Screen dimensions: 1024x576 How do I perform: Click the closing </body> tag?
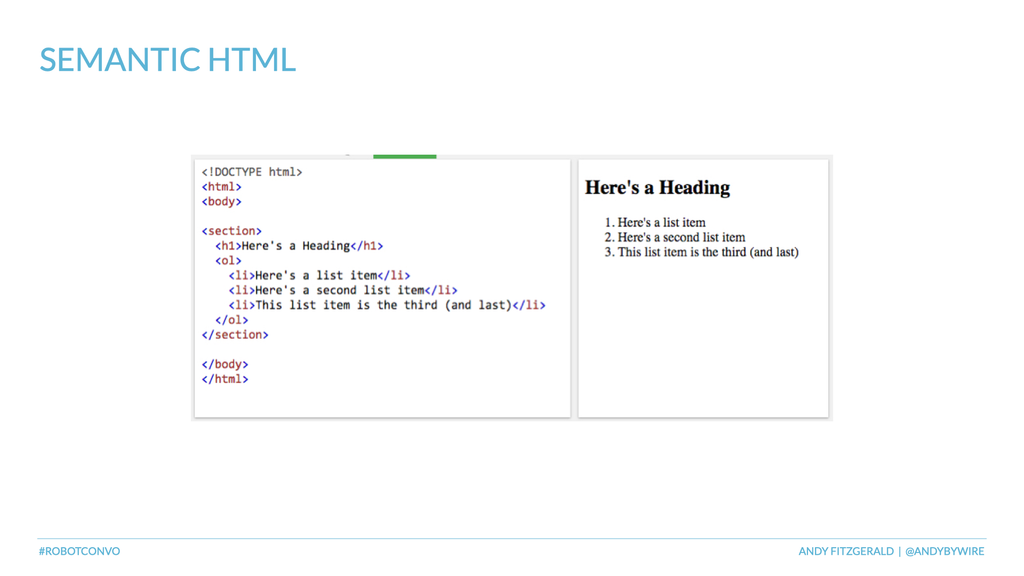coord(225,364)
